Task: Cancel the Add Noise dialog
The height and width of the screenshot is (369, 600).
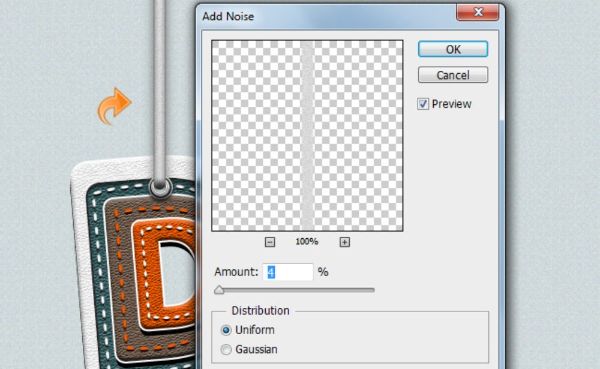Action: click(x=453, y=75)
